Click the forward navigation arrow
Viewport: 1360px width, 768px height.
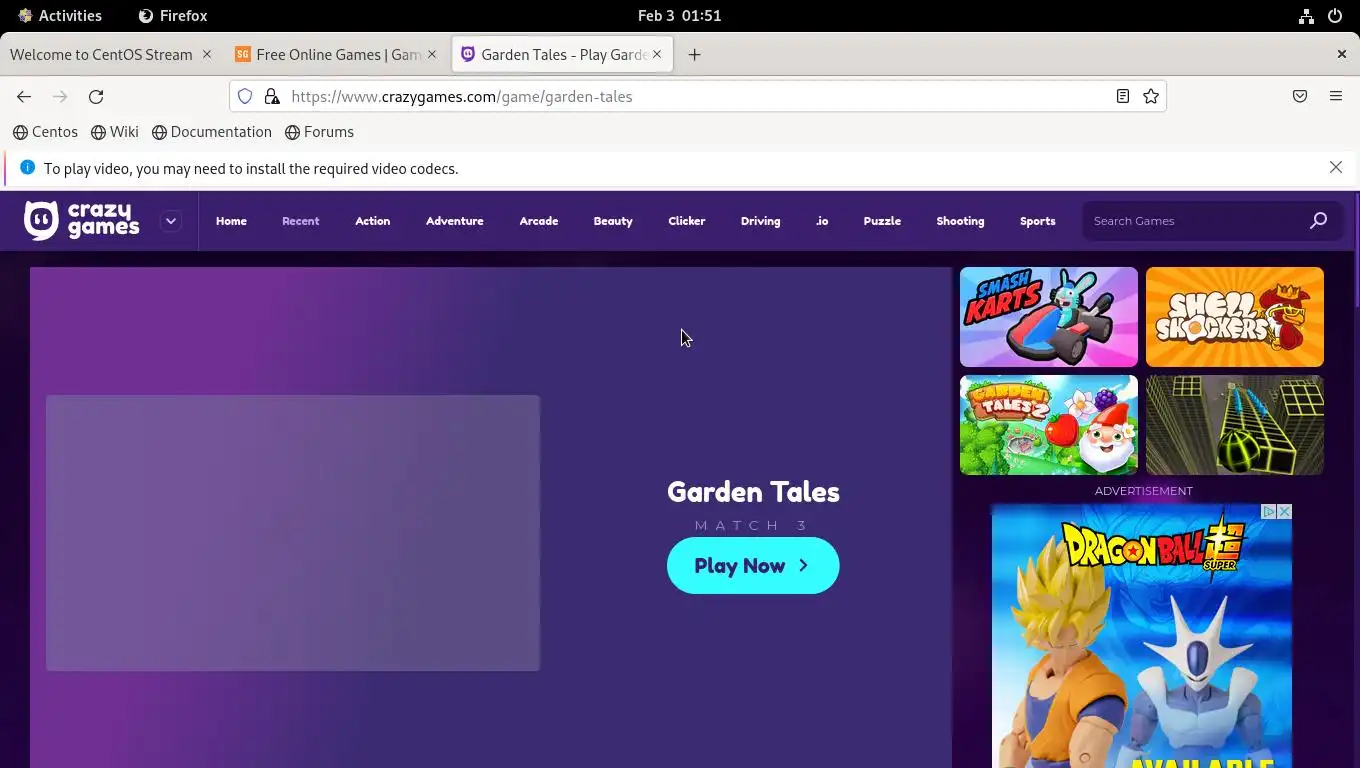tap(60, 97)
